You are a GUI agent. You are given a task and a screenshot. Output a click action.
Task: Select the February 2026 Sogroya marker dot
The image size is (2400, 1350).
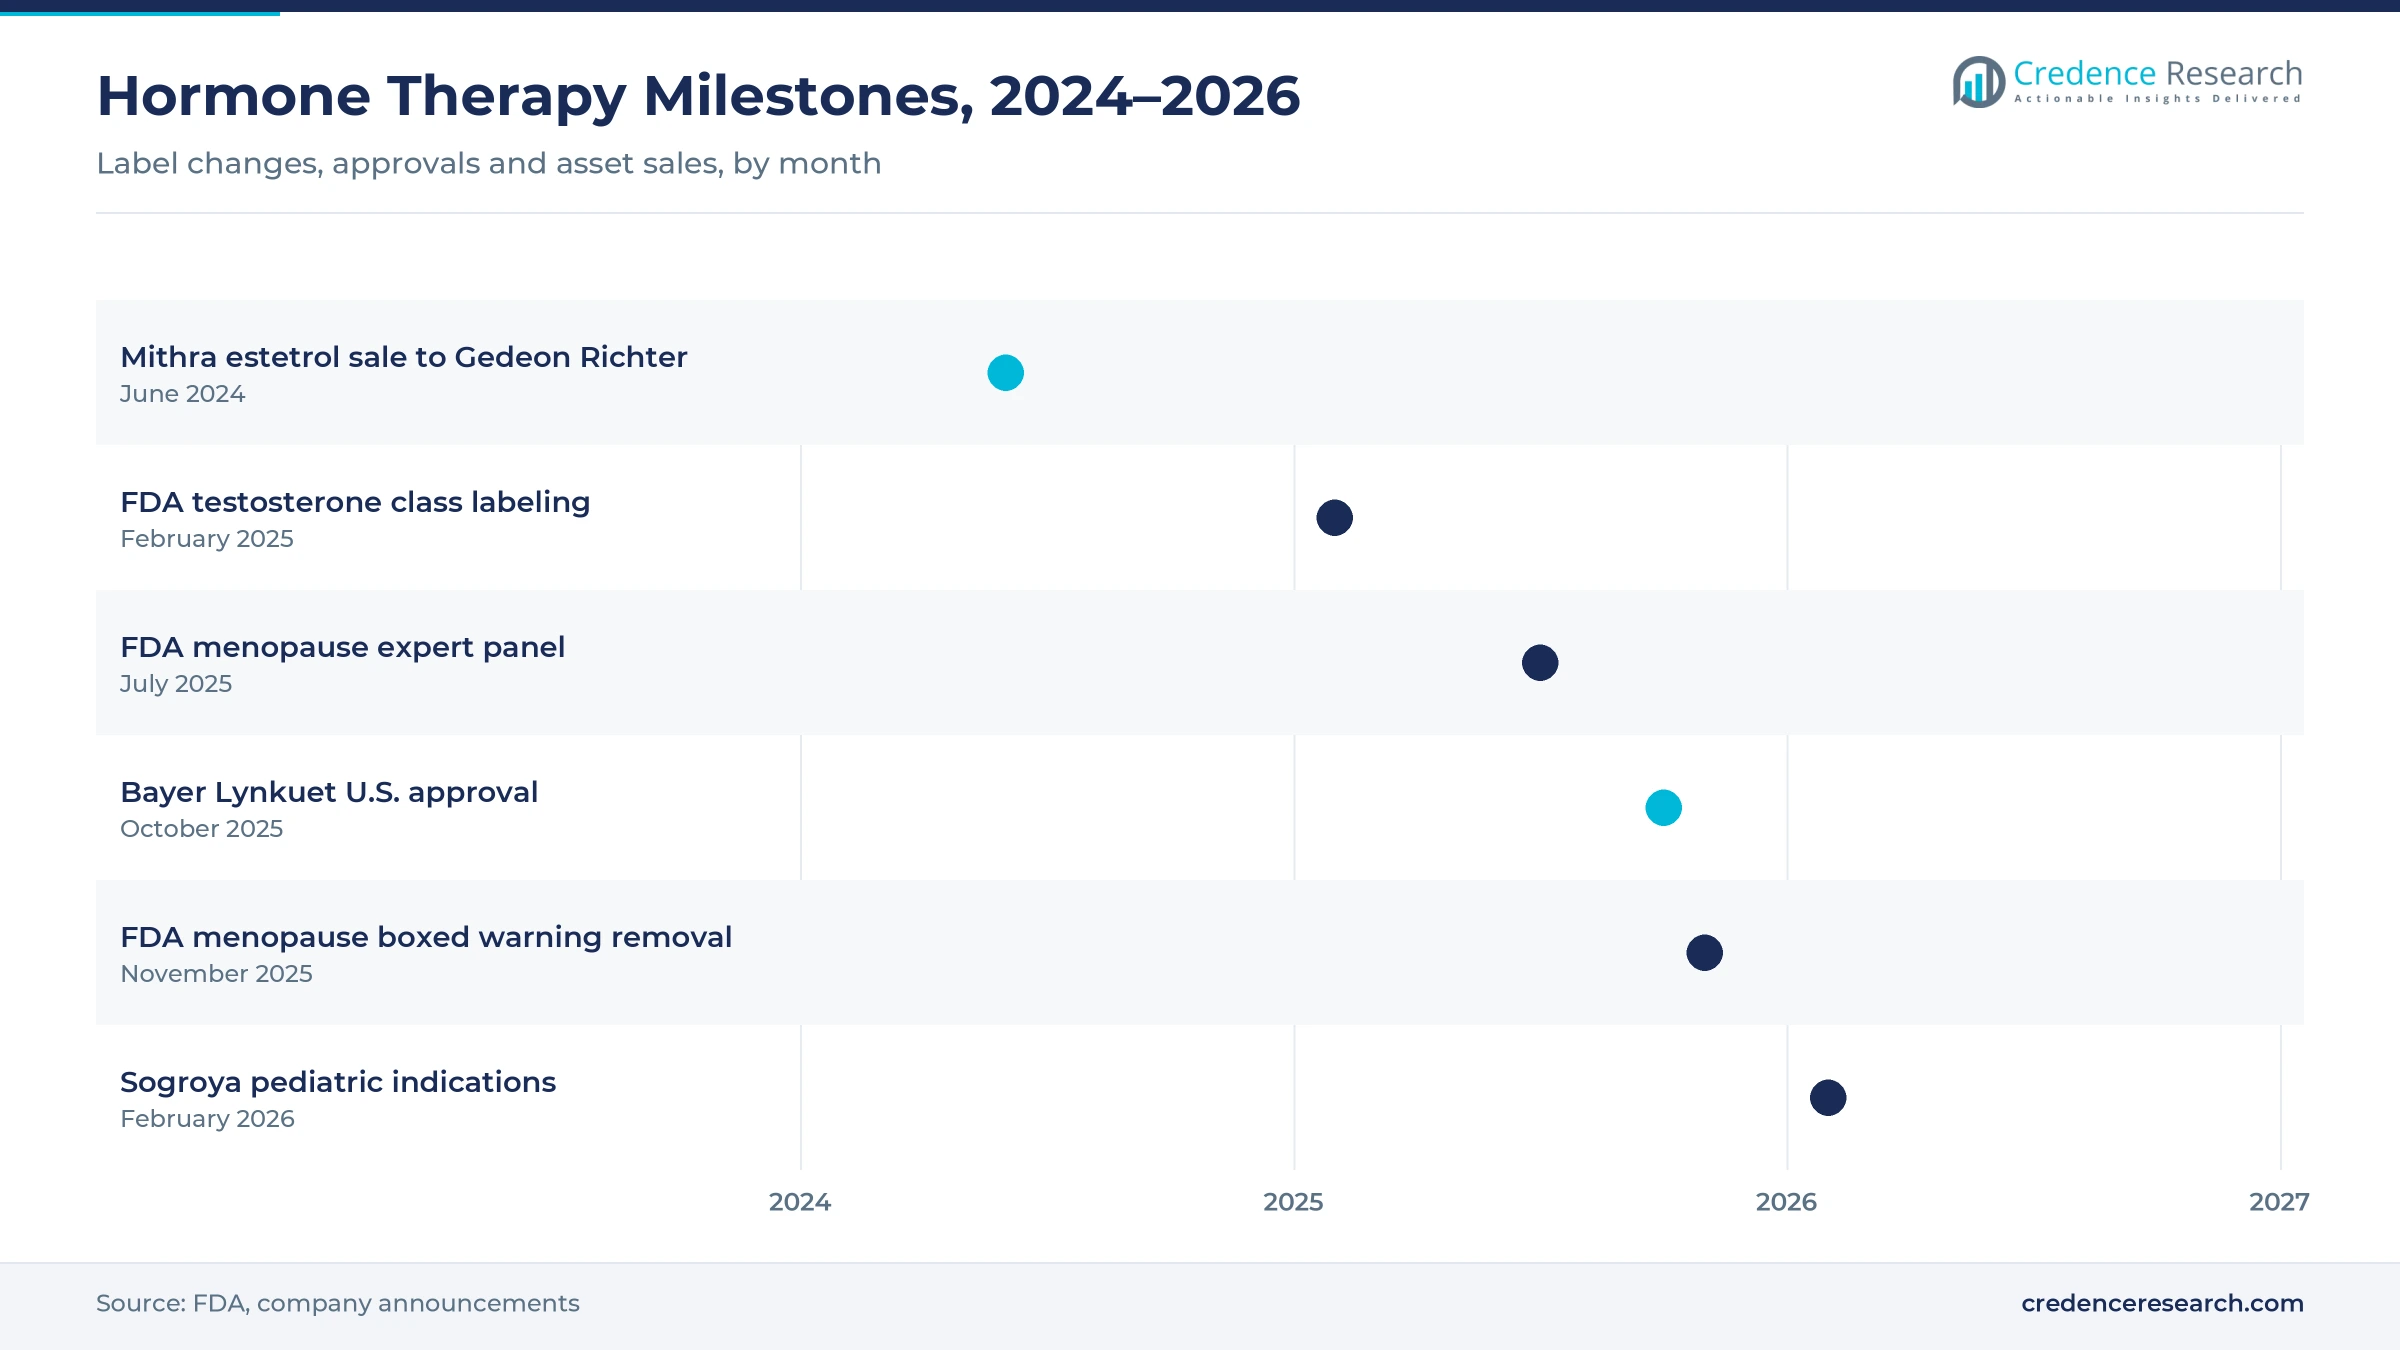coord(1828,1098)
